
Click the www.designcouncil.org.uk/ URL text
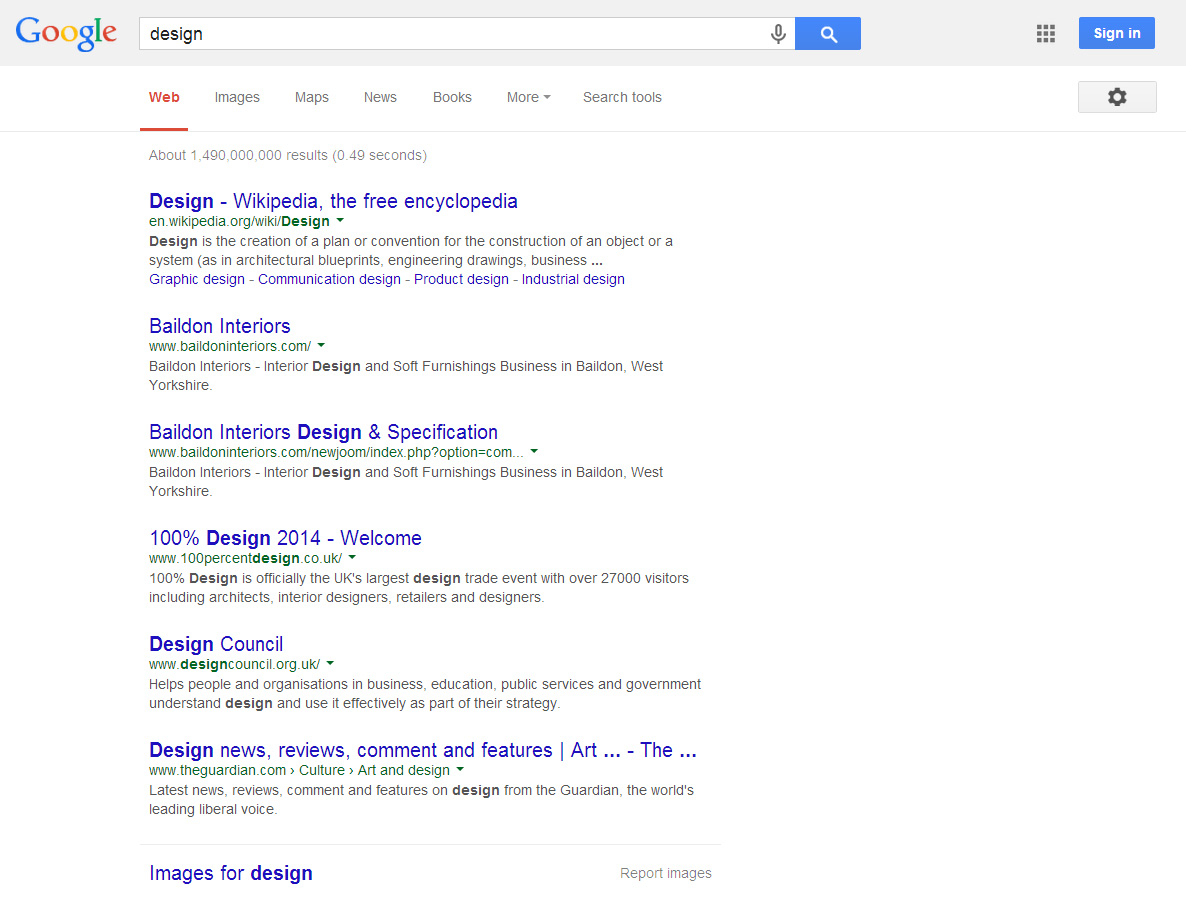(234, 664)
